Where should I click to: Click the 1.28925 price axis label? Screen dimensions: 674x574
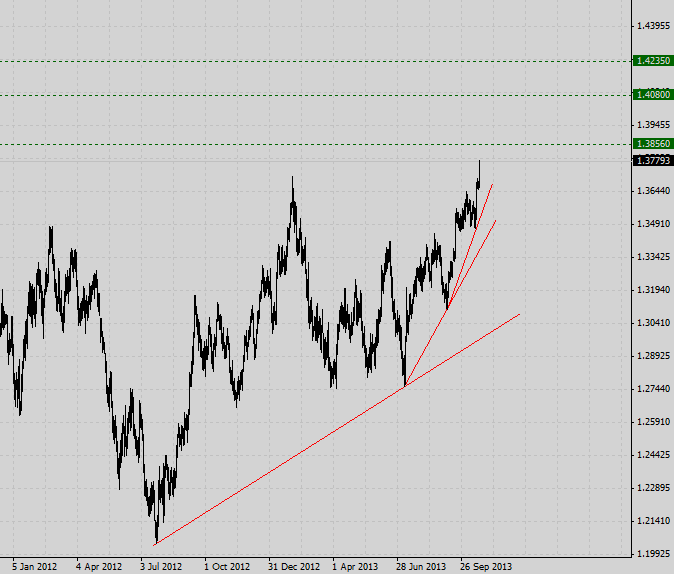click(653, 356)
